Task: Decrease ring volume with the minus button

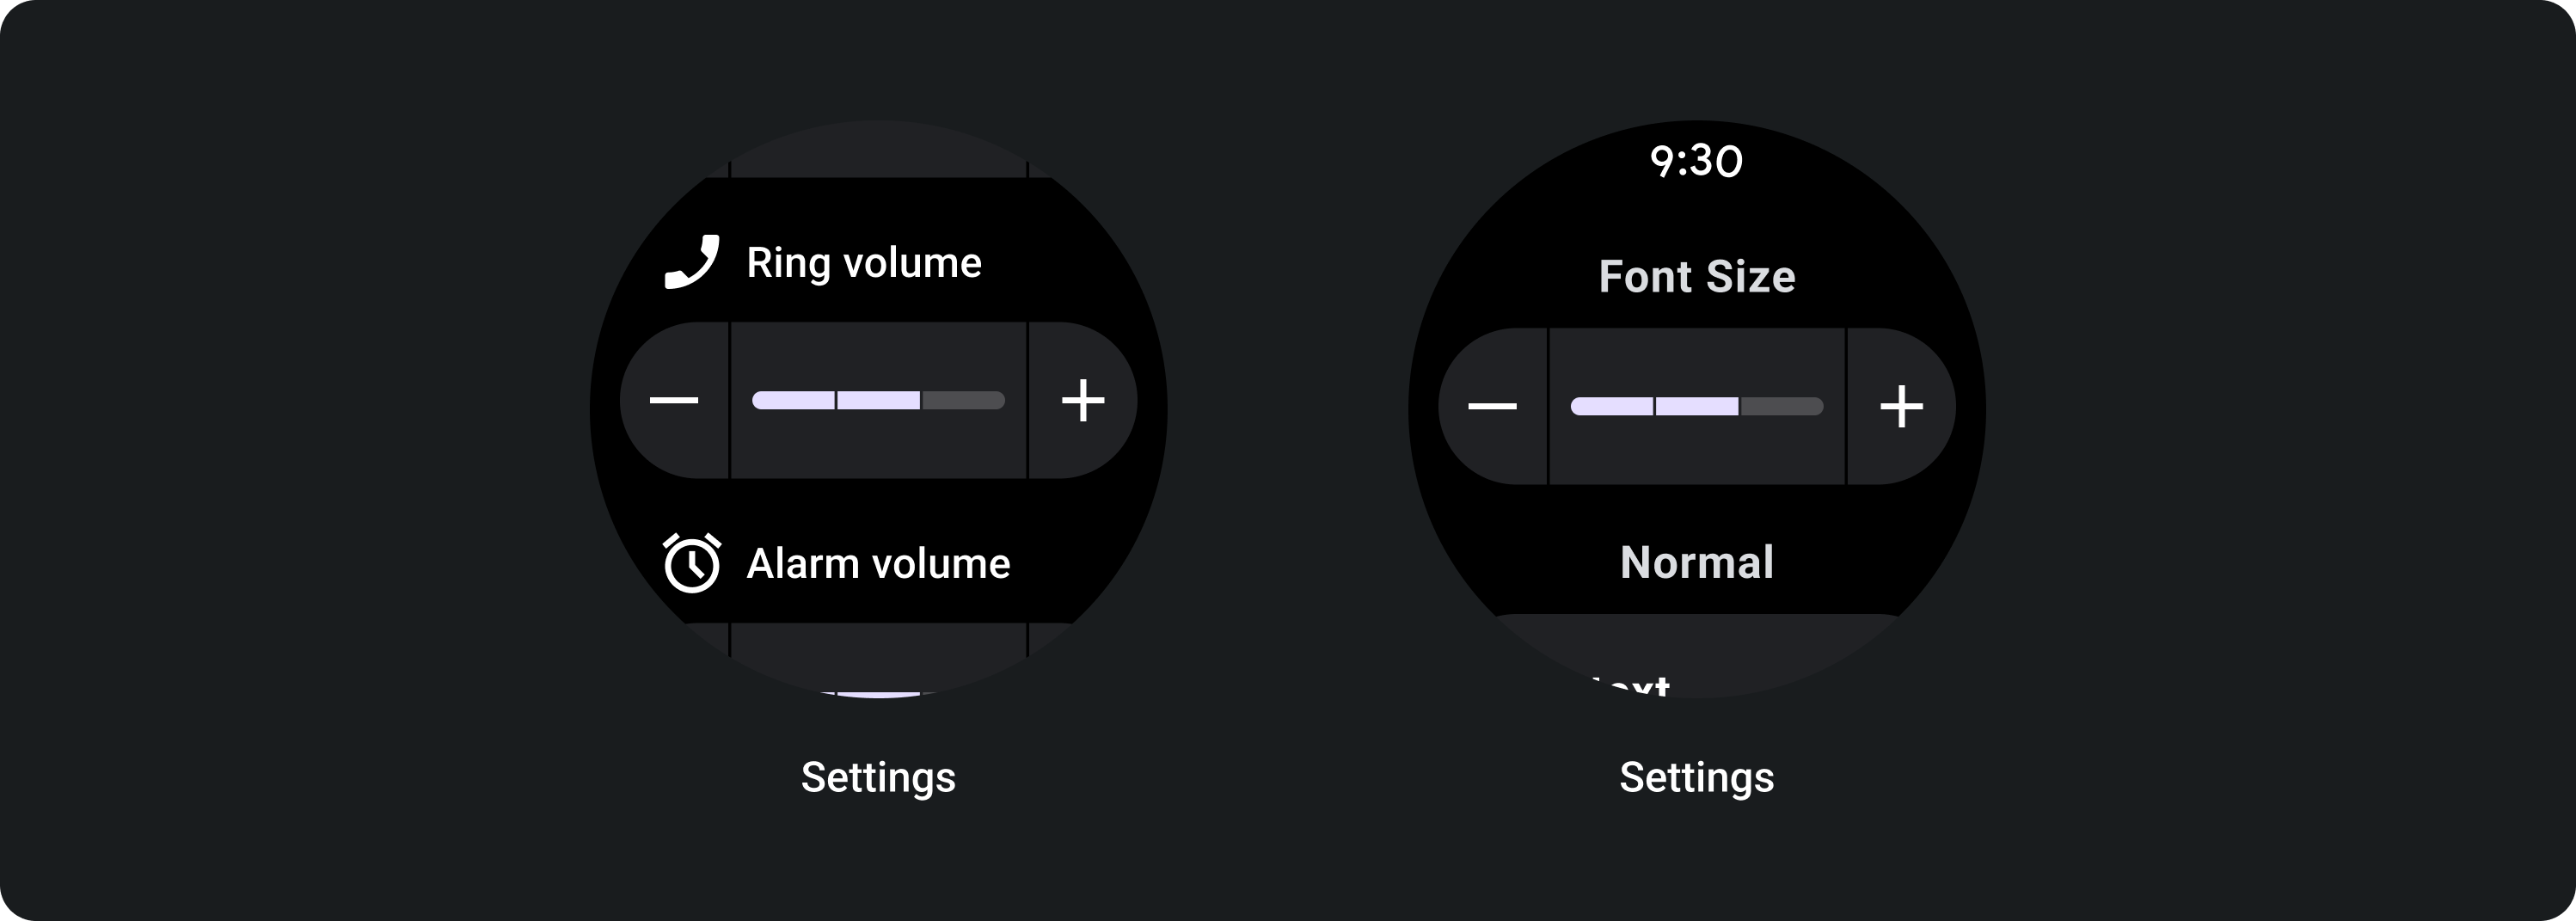Action: pyautogui.click(x=674, y=401)
